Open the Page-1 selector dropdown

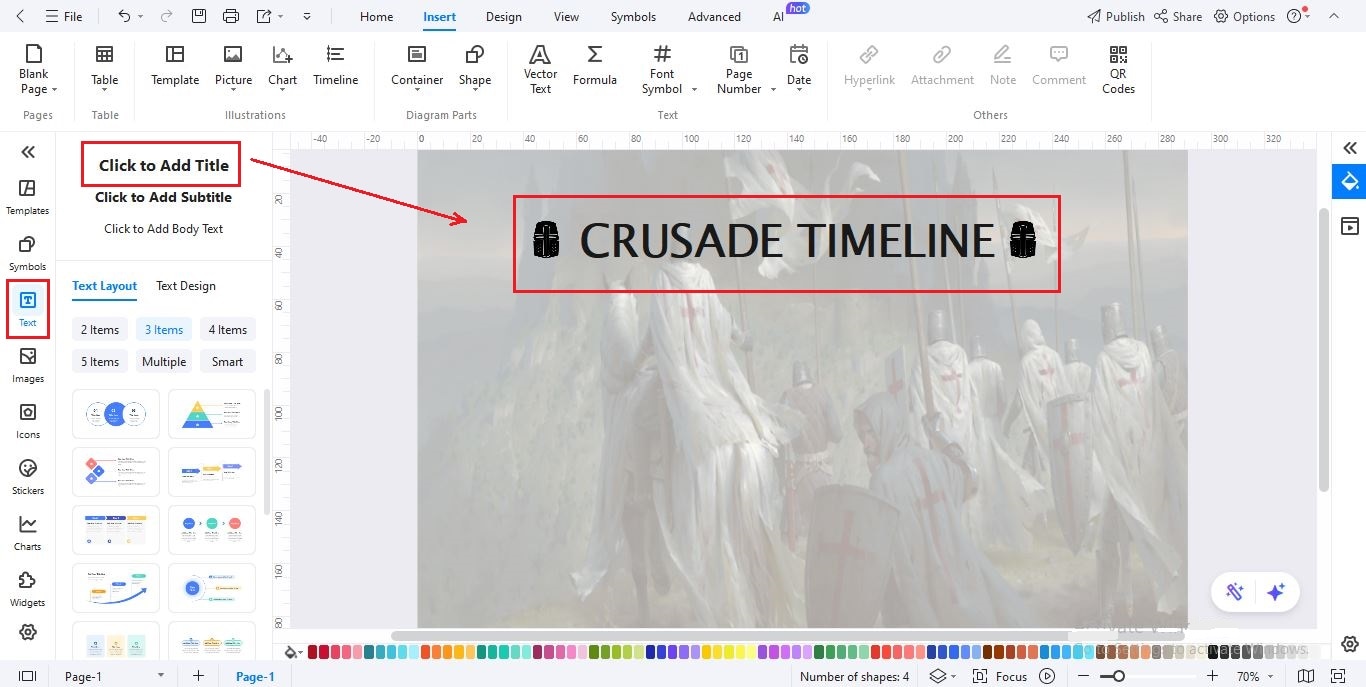pos(160,676)
